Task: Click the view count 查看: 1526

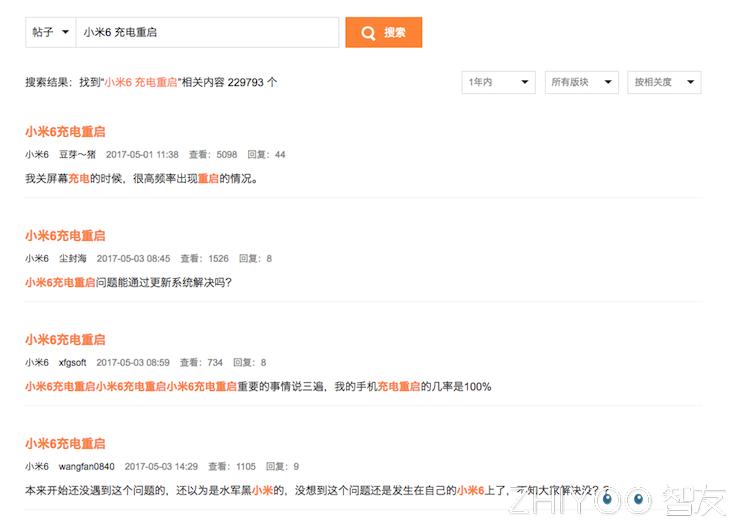Action: [204, 258]
